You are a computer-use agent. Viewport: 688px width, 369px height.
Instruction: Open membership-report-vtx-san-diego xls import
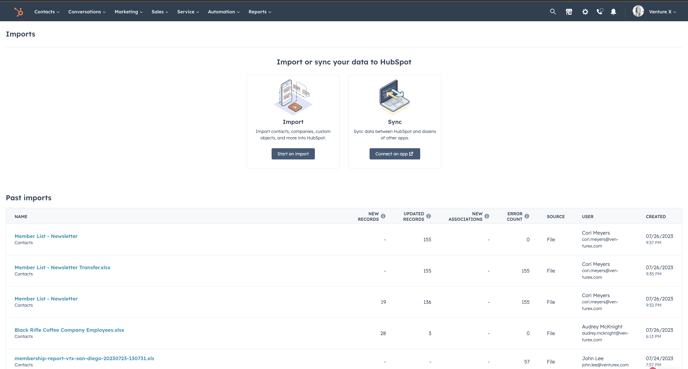84,358
